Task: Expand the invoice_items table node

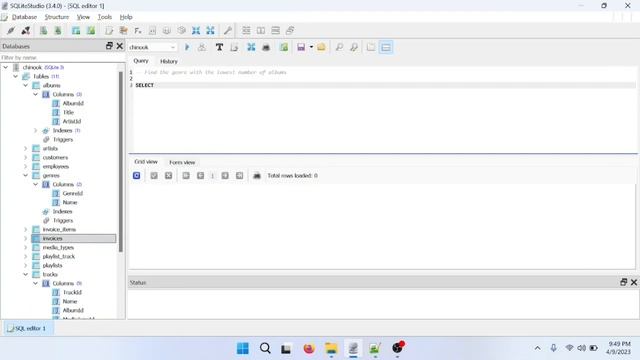Action: [x=25, y=229]
